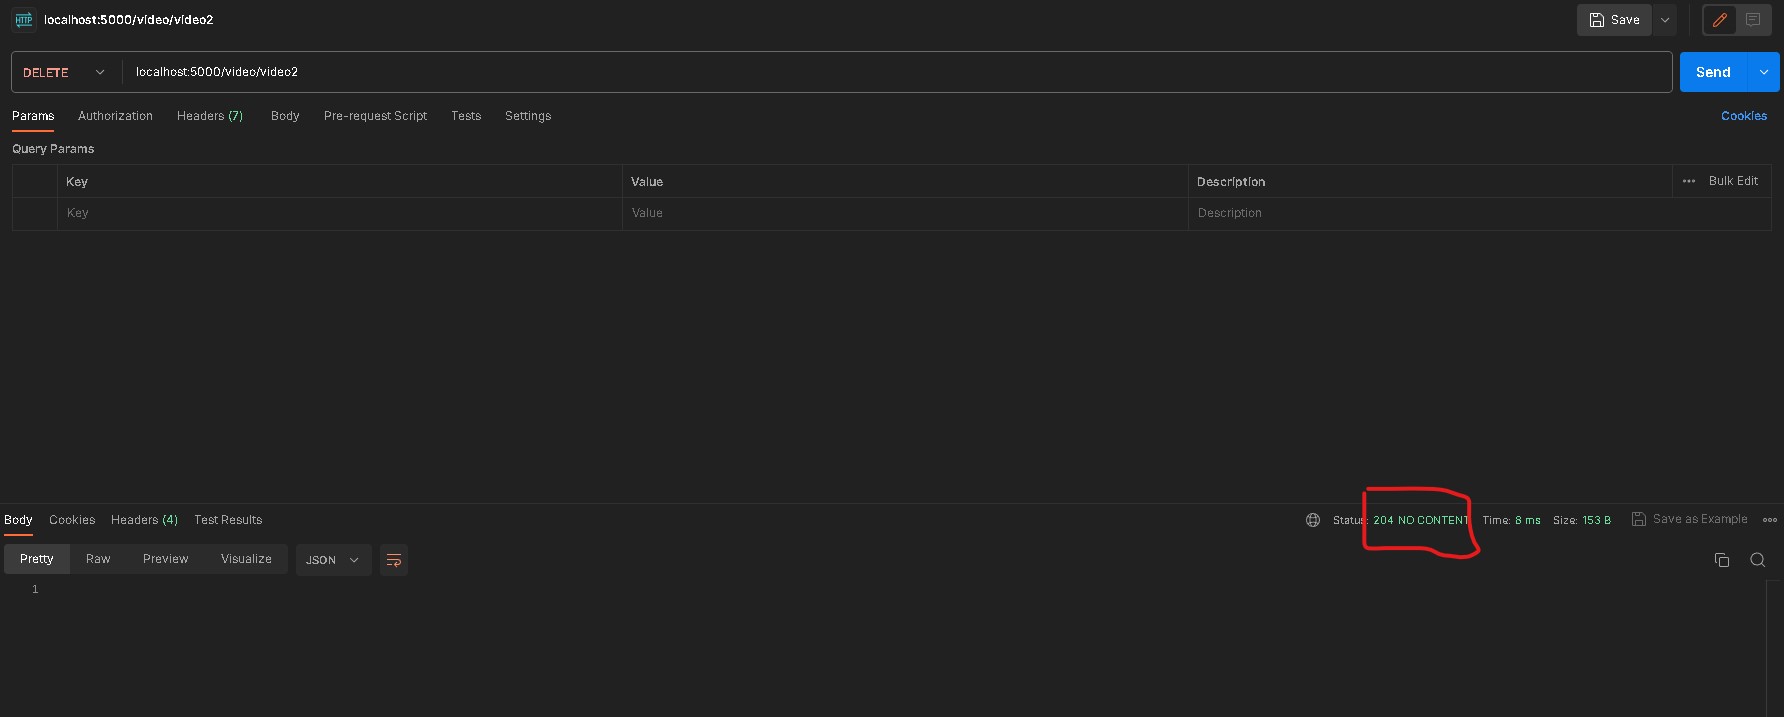Open the three-dot menu beside Bulk Edit
1784x717 pixels.
point(1689,181)
